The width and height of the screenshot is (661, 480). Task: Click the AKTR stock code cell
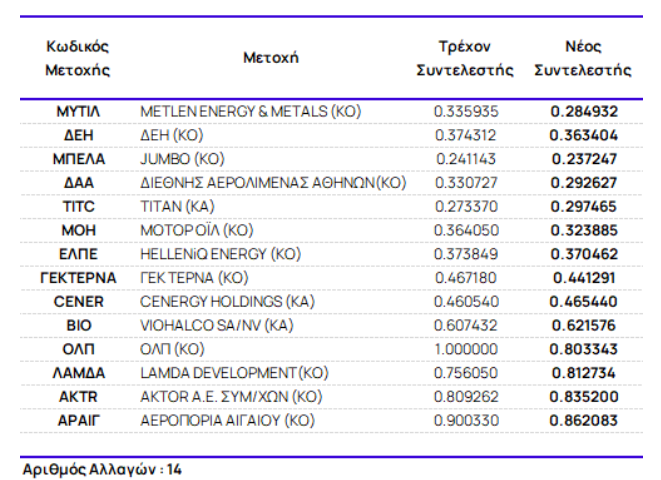pyautogui.click(x=78, y=396)
